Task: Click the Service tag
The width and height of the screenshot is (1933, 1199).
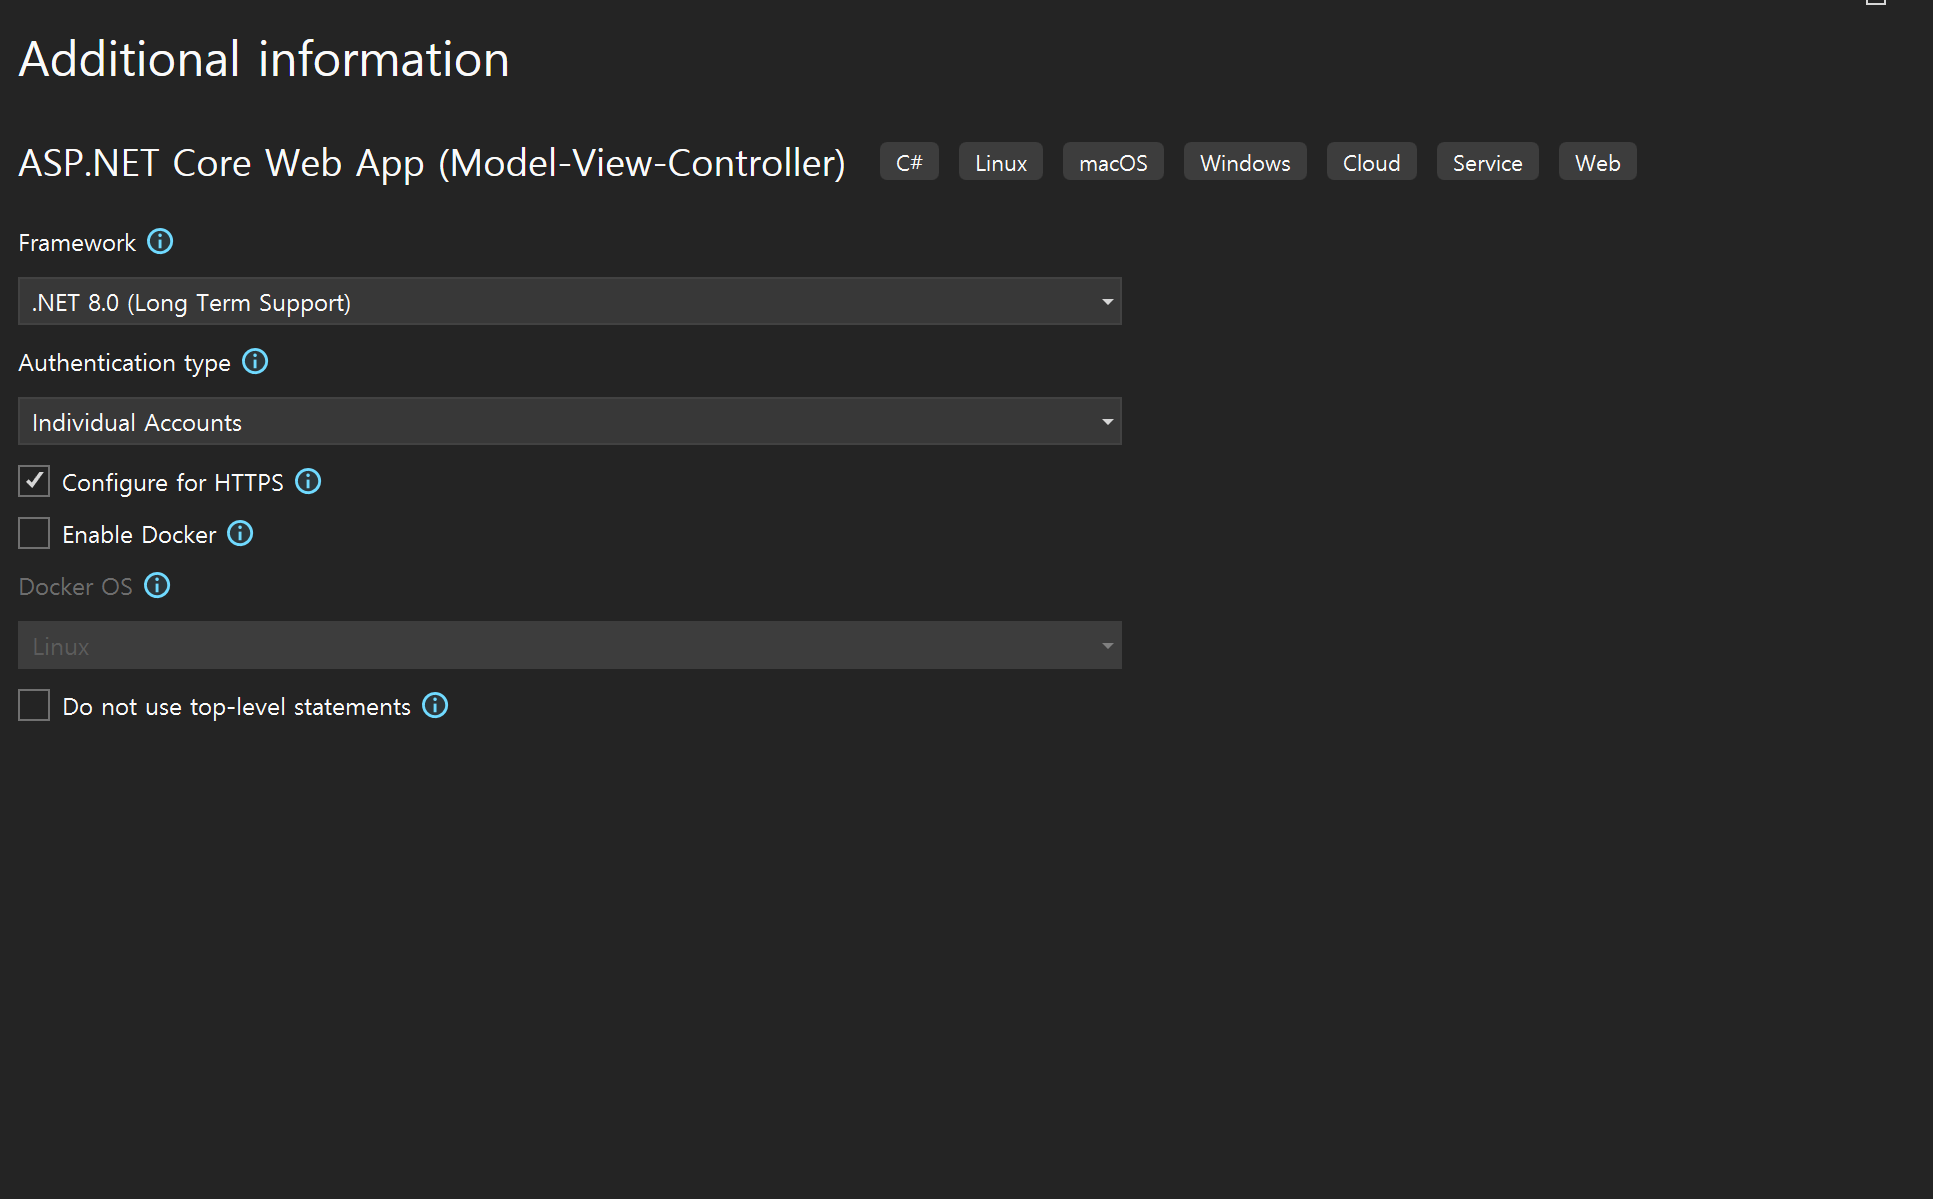Action: (x=1487, y=163)
